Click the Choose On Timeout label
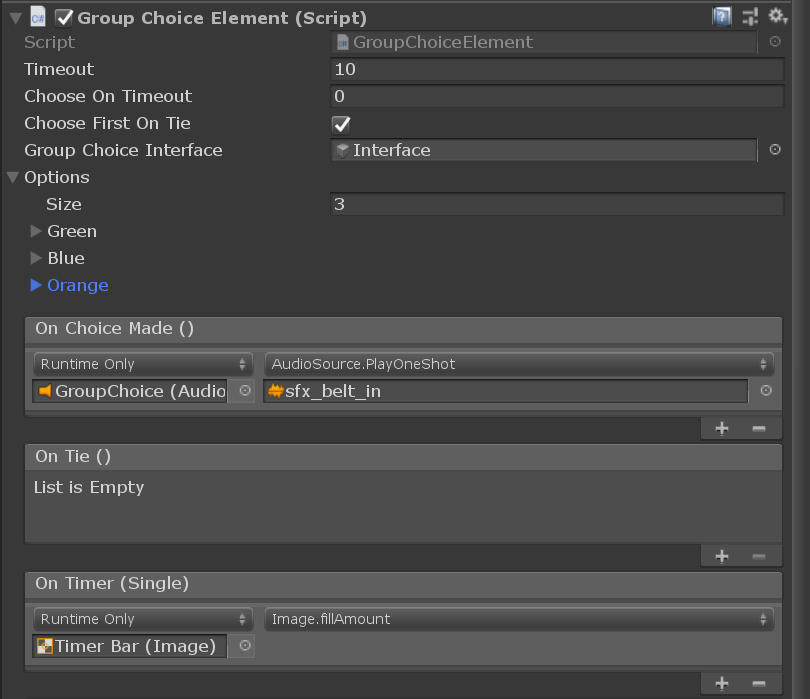The image size is (810, 699). [x=108, y=96]
